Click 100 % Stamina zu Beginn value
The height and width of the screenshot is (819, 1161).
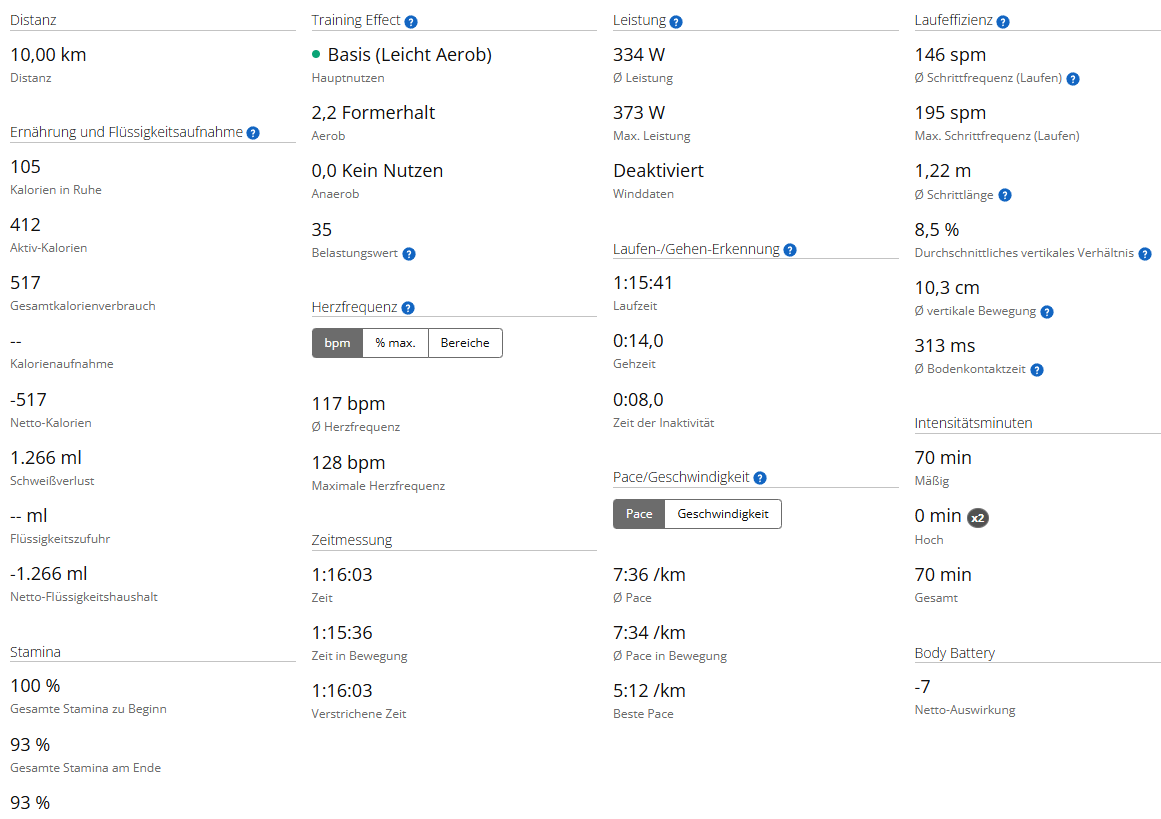click(x=36, y=686)
